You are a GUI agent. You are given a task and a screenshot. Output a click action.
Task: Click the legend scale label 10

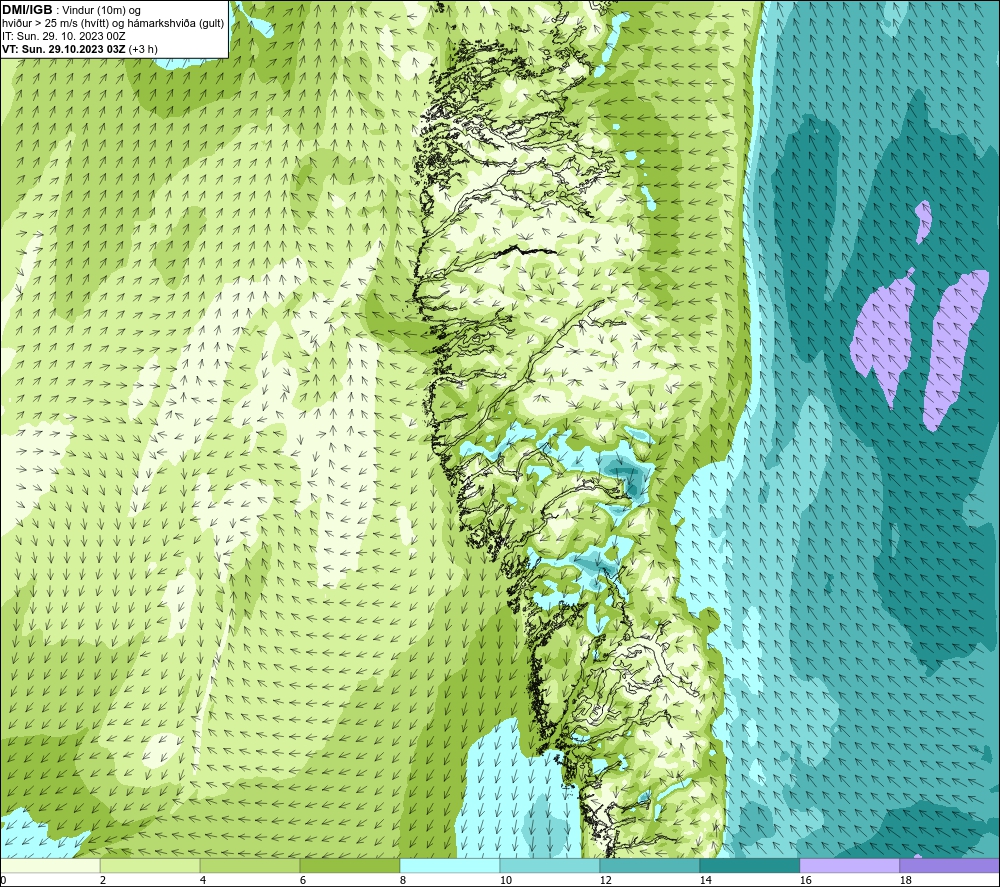pos(505,880)
